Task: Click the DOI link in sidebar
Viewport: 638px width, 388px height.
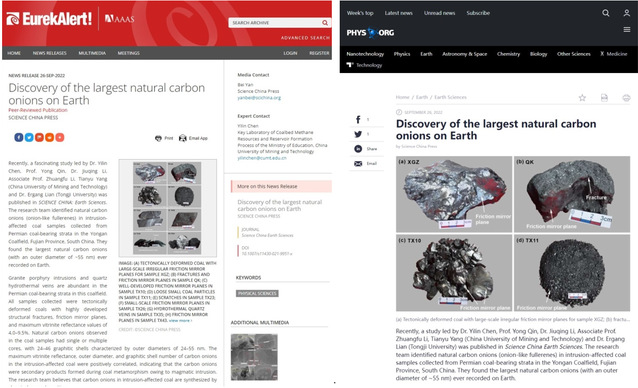Action: (x=267, y=253)
